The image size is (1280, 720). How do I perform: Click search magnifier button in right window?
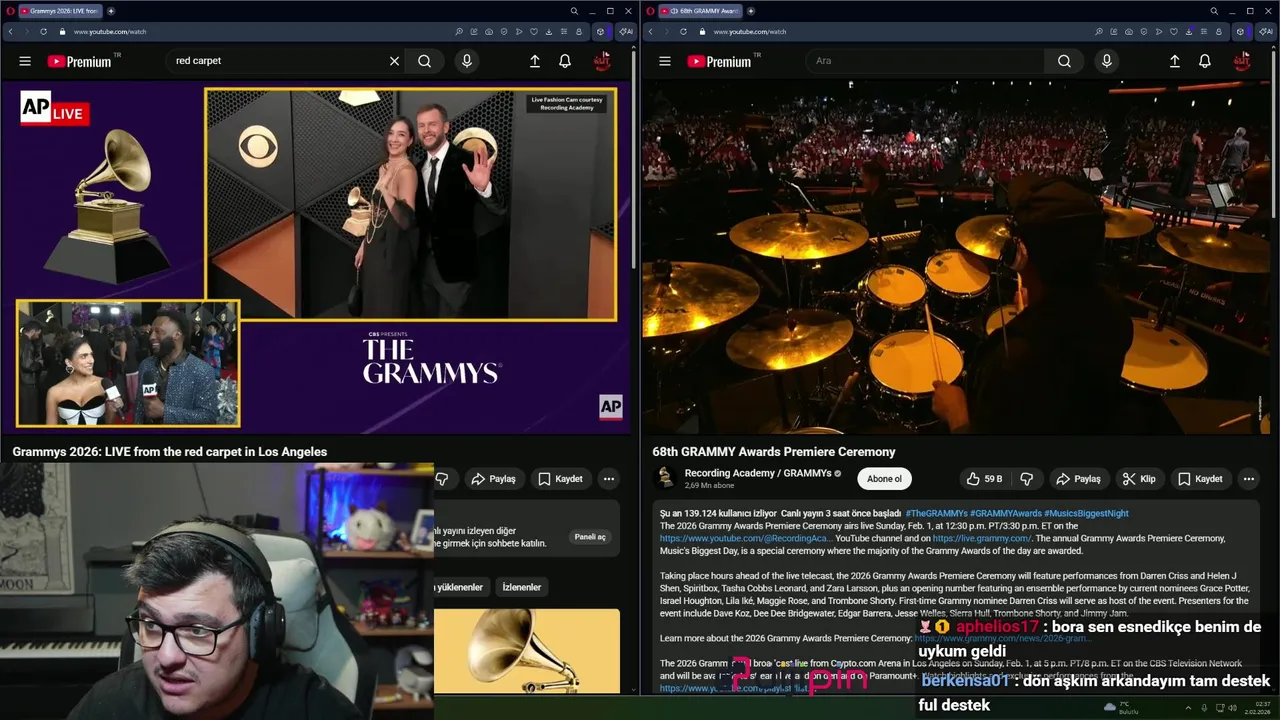tap(1065, 61)
